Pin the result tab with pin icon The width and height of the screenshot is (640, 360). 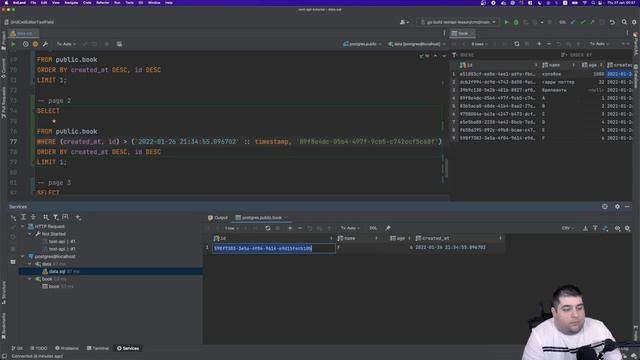(388, 228)
